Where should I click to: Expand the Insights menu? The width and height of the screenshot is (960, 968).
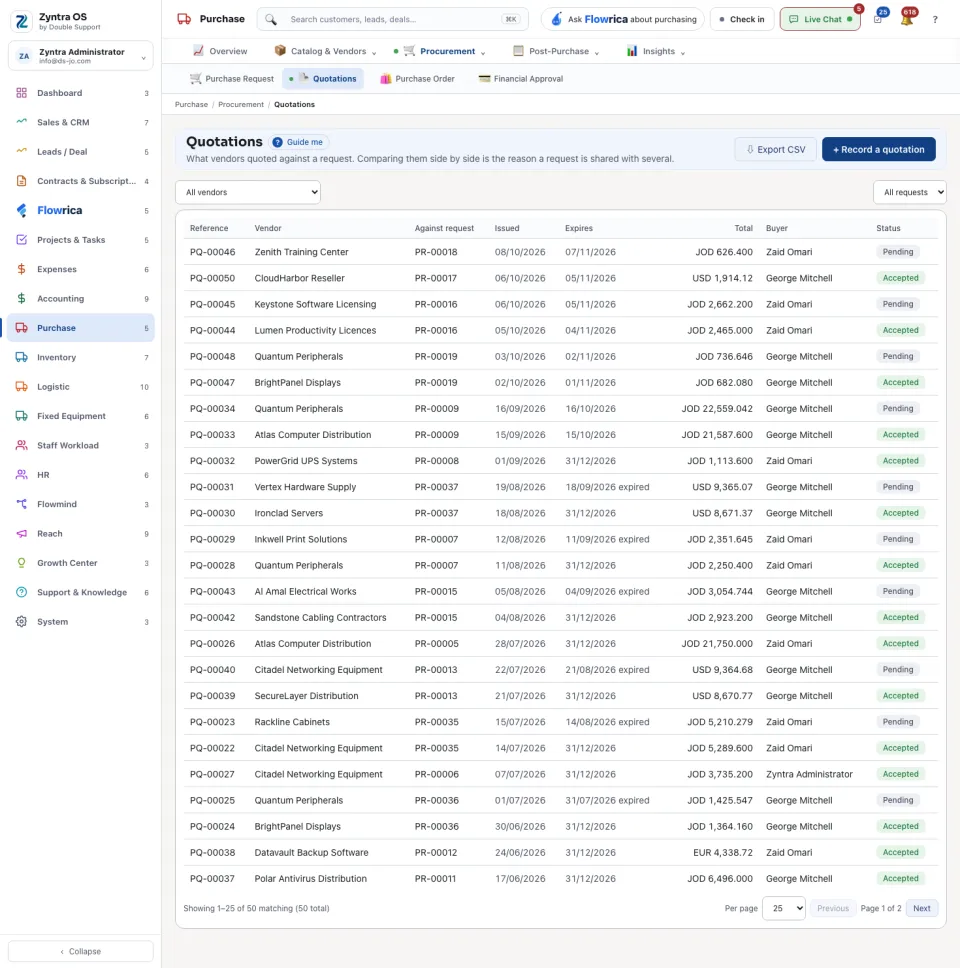pos(656,51)
